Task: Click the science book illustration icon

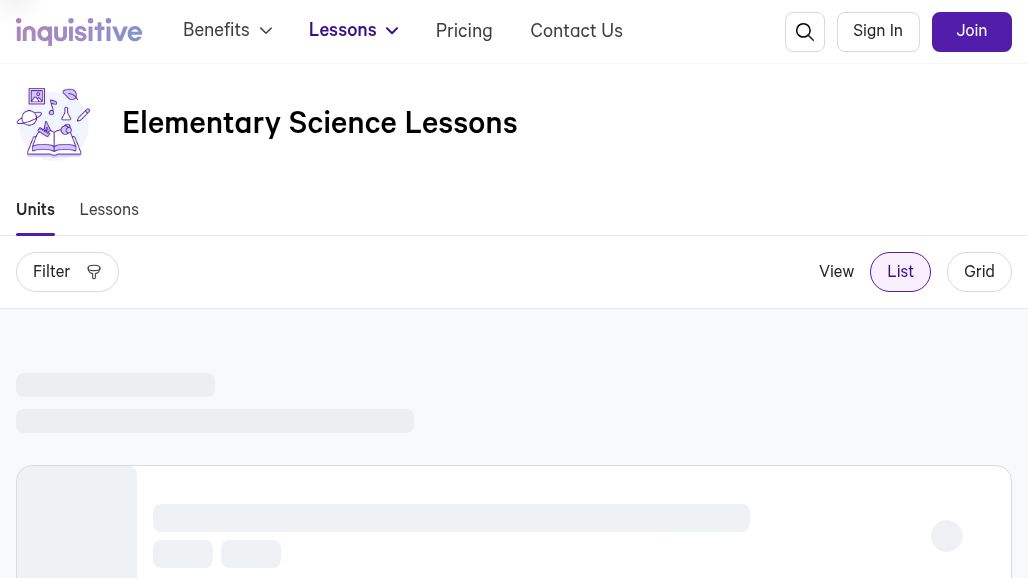Action: point(53,123)
